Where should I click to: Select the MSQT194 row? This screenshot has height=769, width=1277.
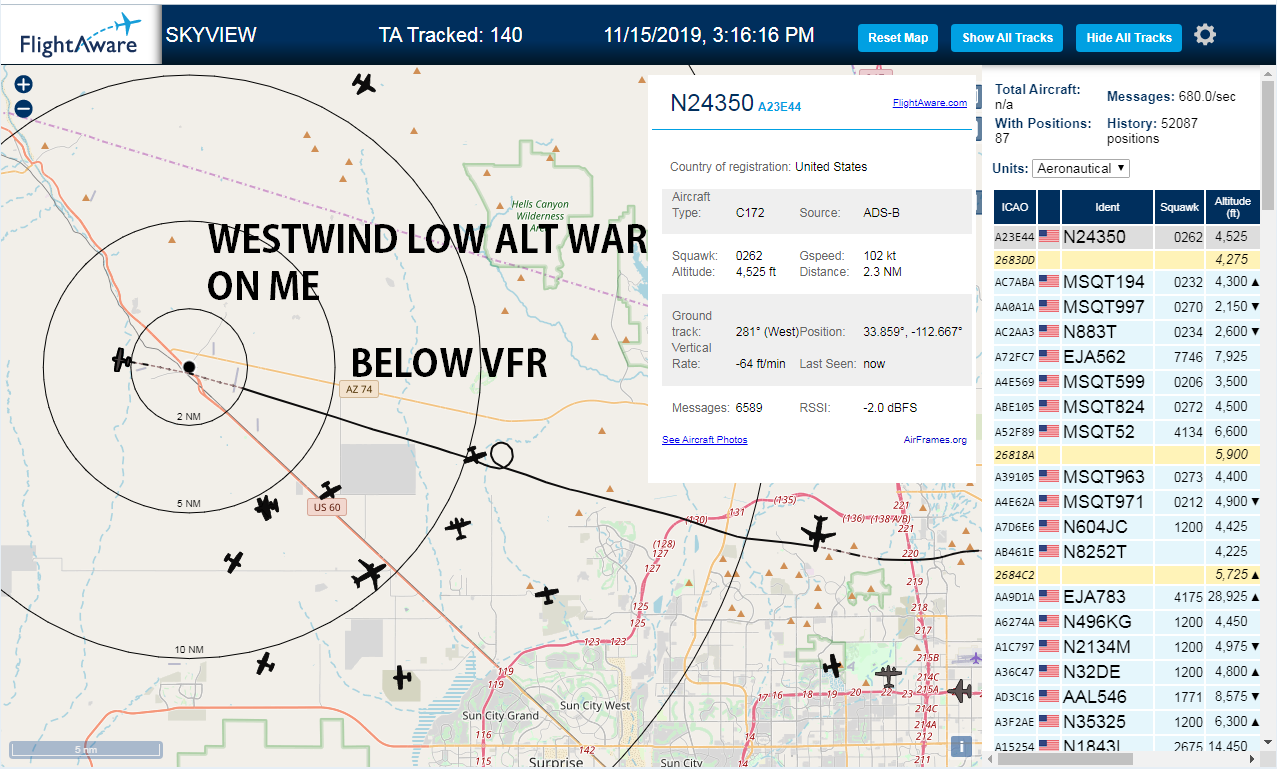click(x=1126, y=282)
